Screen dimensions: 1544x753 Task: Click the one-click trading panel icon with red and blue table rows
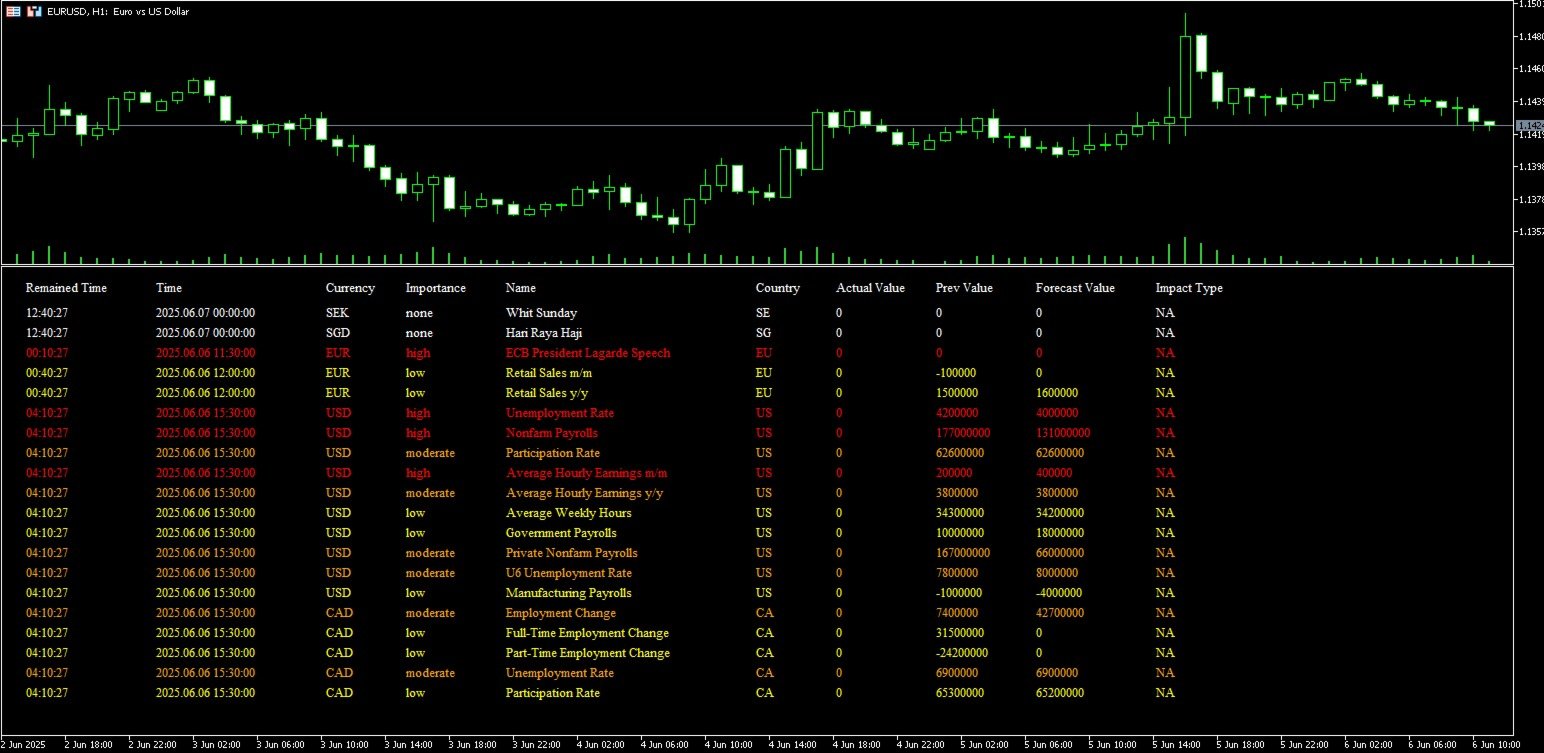[x=14, y=11]
